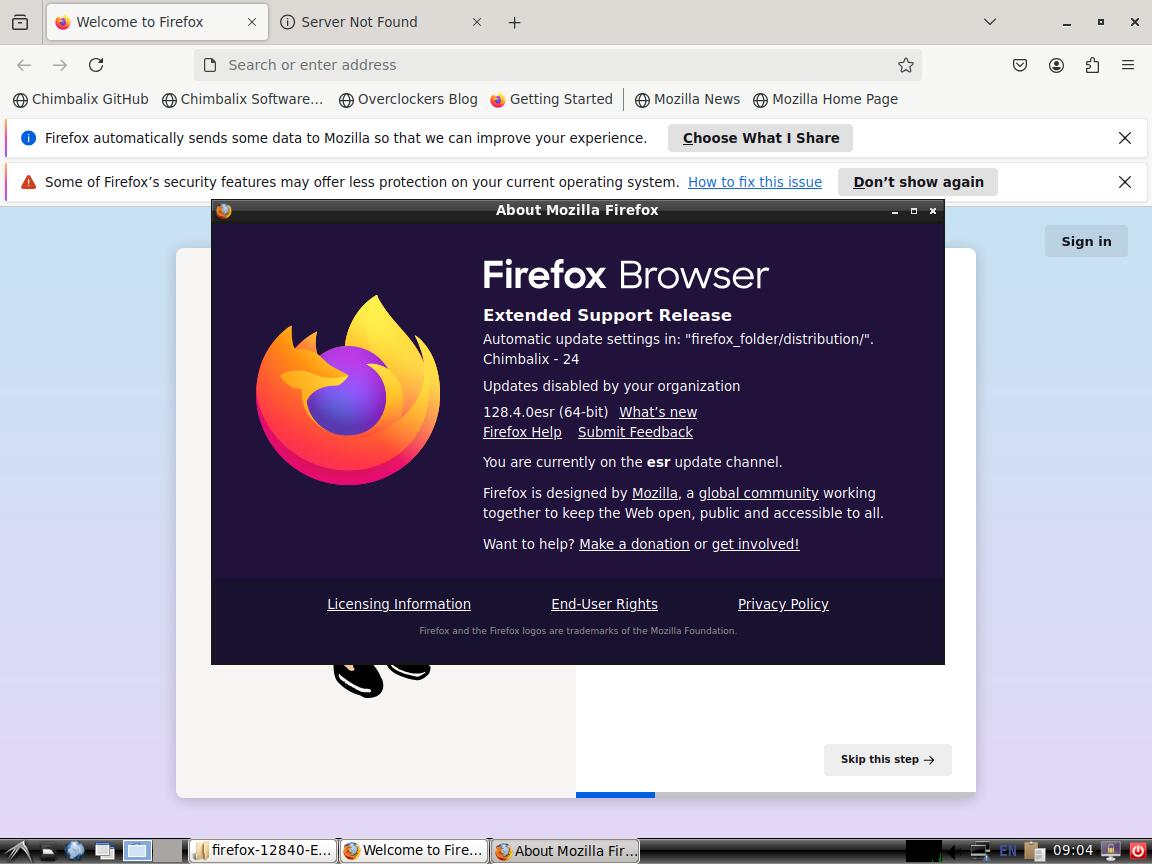Viewport: 1152px width, 864px height.
Task: Select the second workspace in the taskbar pager
Action: tap(168, 851)
